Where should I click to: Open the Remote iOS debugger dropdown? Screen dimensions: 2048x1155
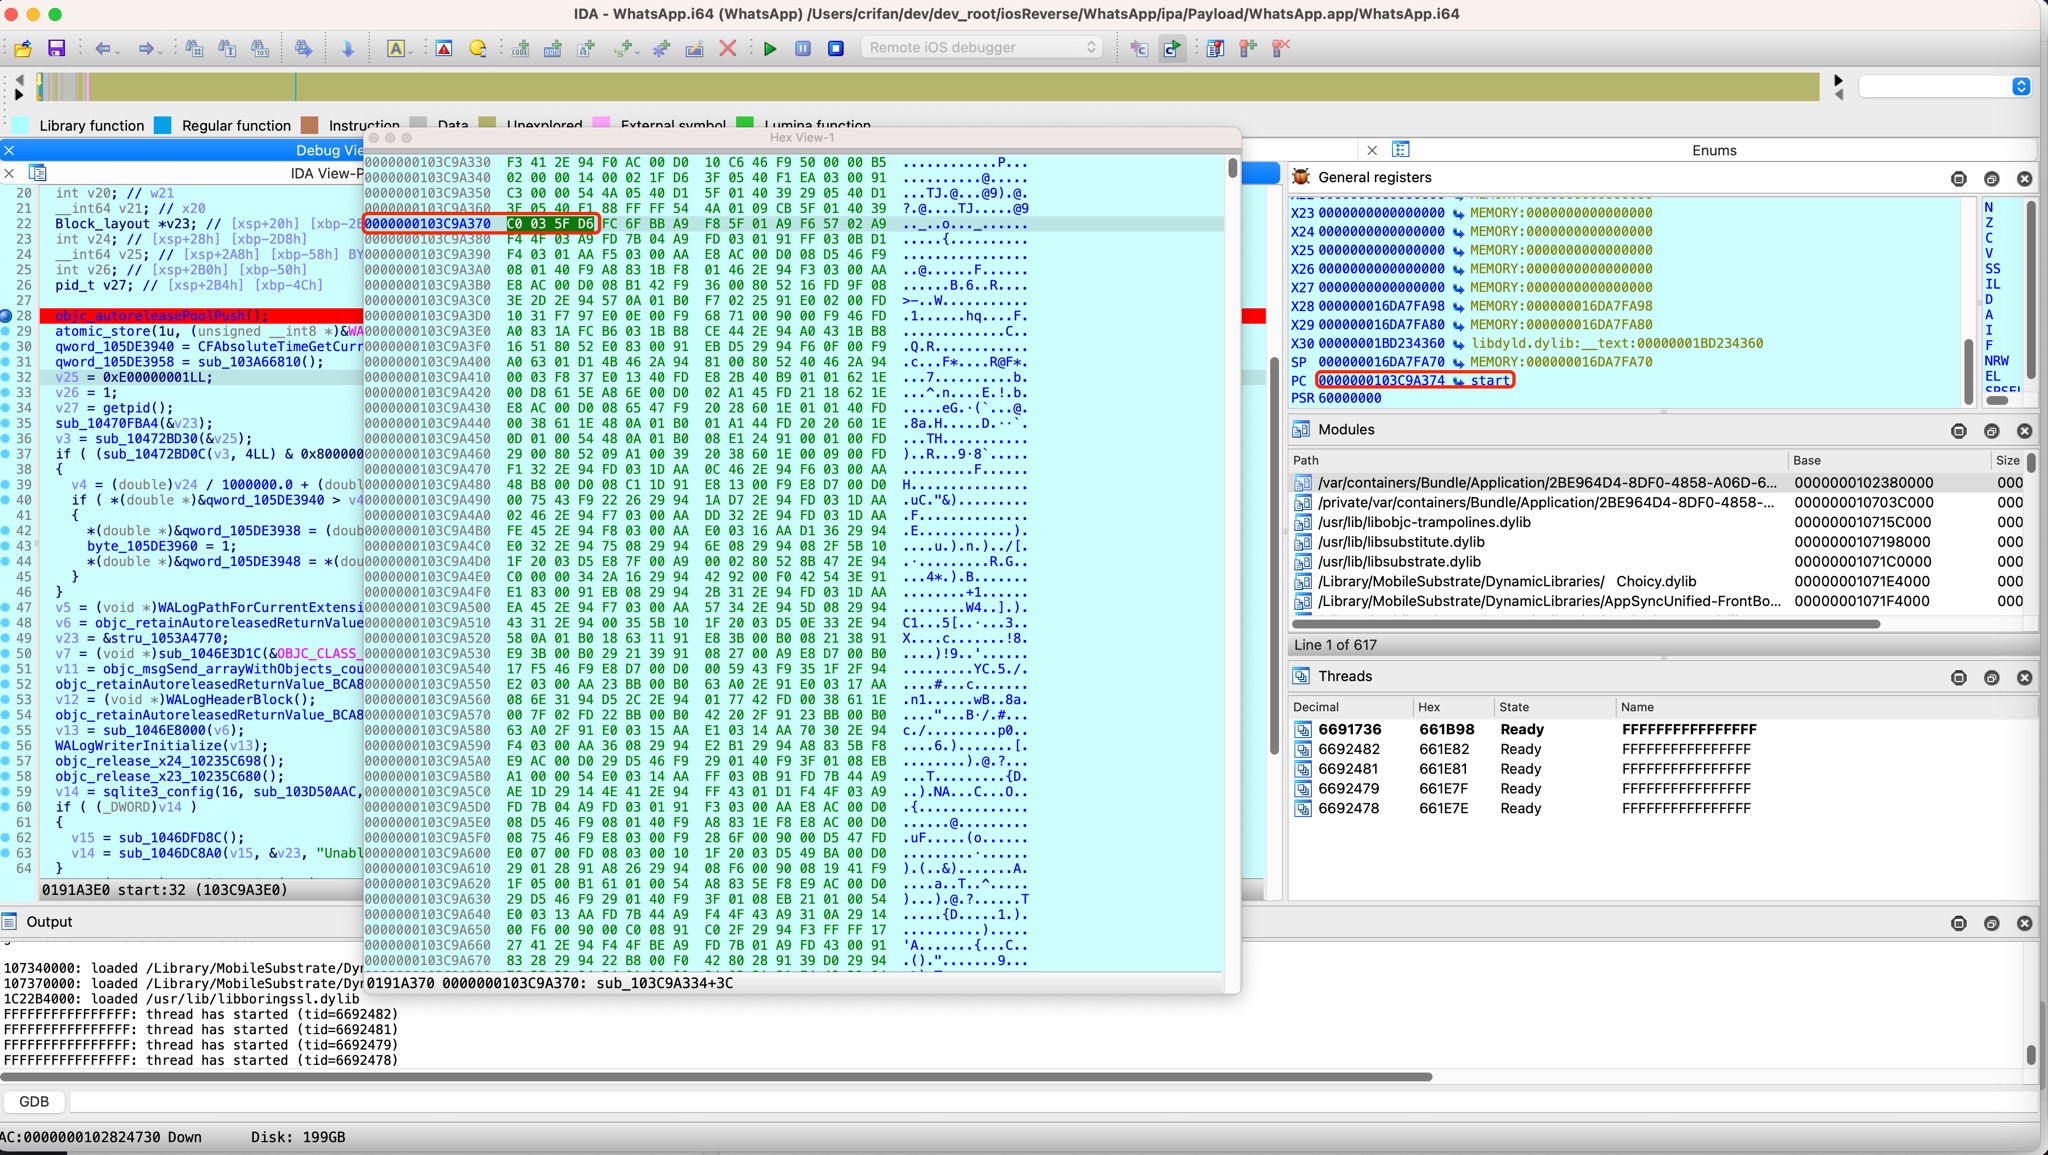[x=981, y=47]
